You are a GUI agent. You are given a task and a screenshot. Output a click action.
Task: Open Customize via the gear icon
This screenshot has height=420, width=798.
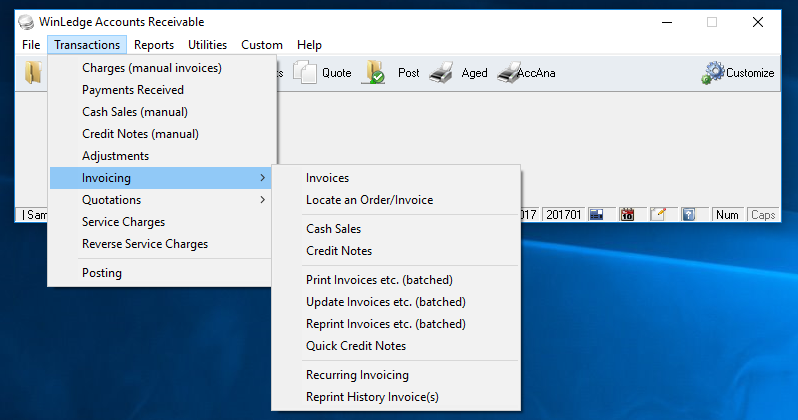click(713, 73)
